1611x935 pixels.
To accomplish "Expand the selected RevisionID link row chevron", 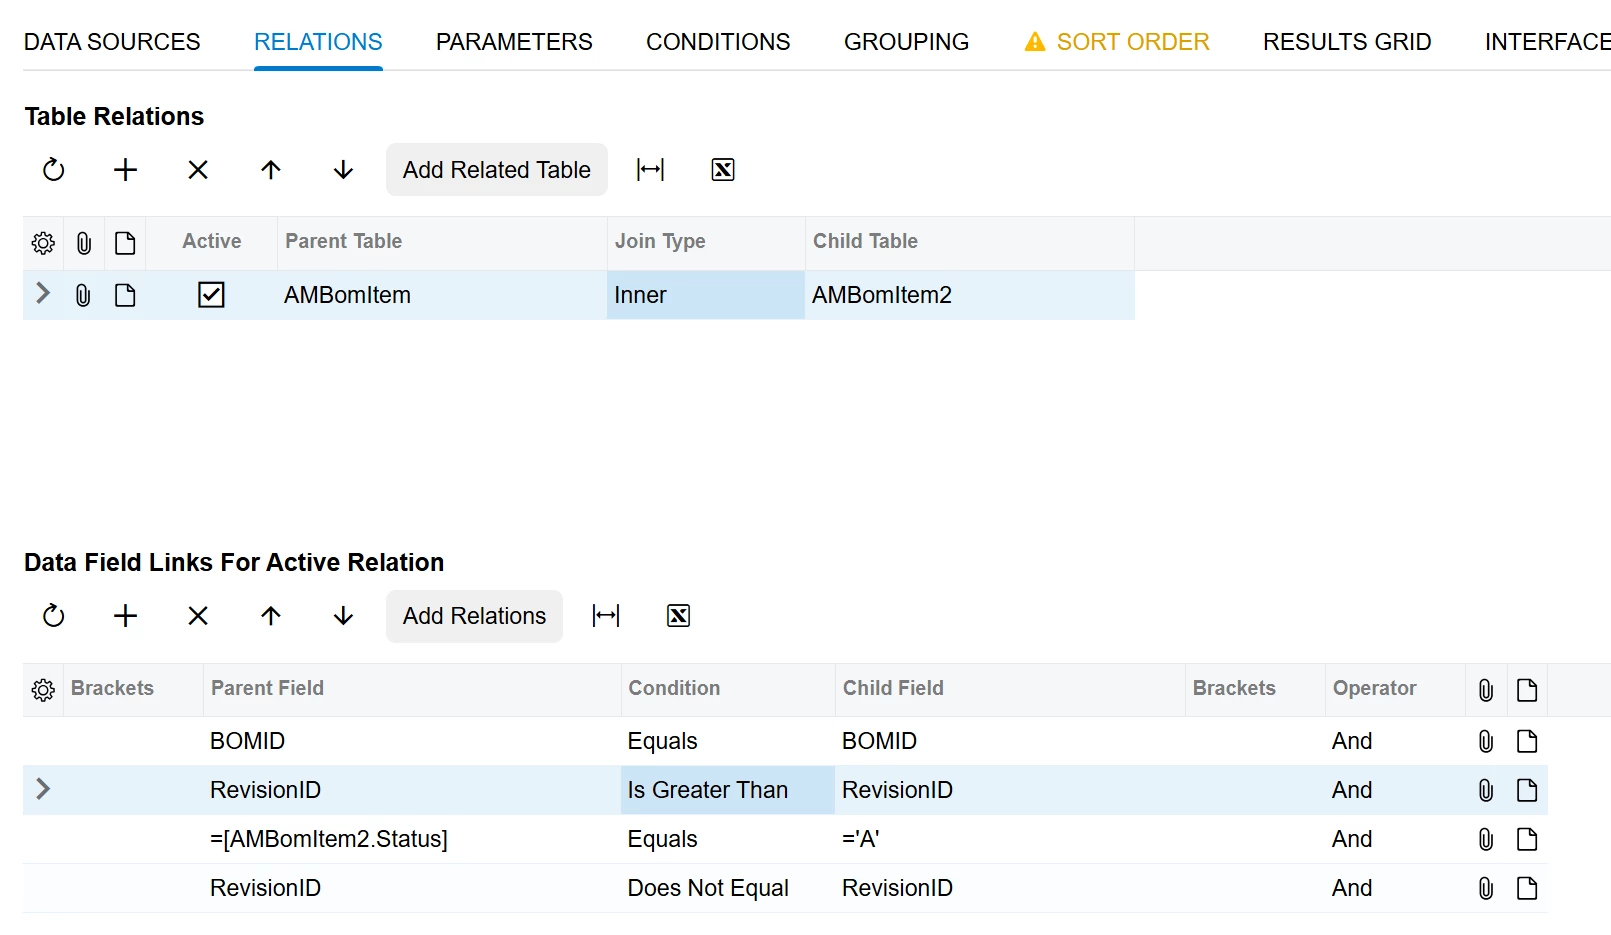I will coord(43,789).
